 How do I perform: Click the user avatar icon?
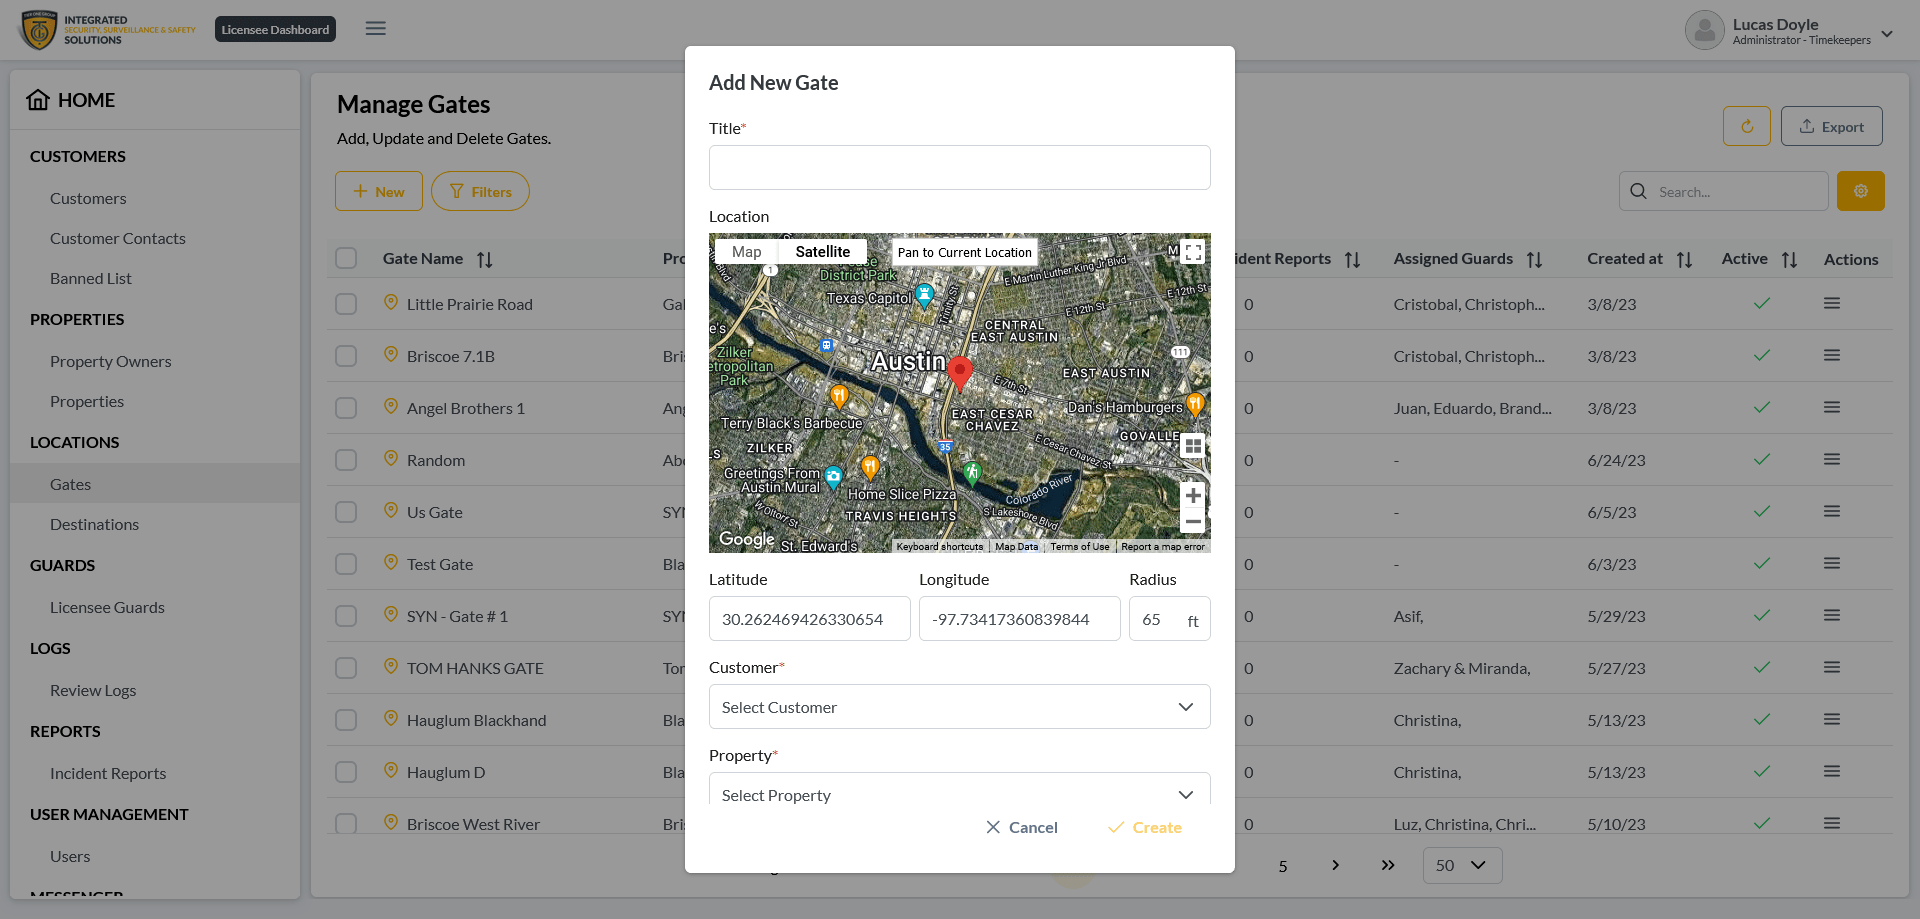[1705, 30]
